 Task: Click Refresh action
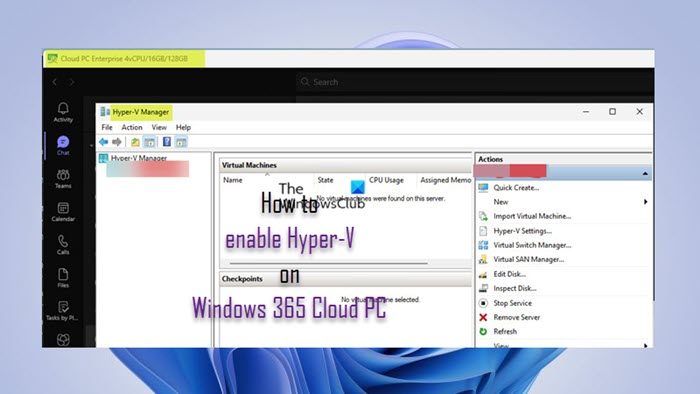coord(505,332)
